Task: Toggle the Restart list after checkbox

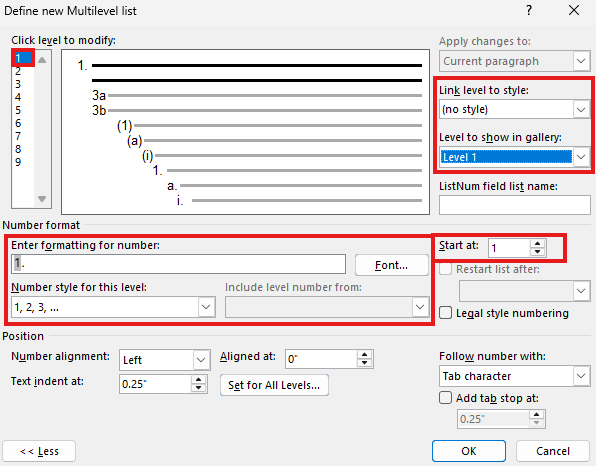Action: coord(445,269)
